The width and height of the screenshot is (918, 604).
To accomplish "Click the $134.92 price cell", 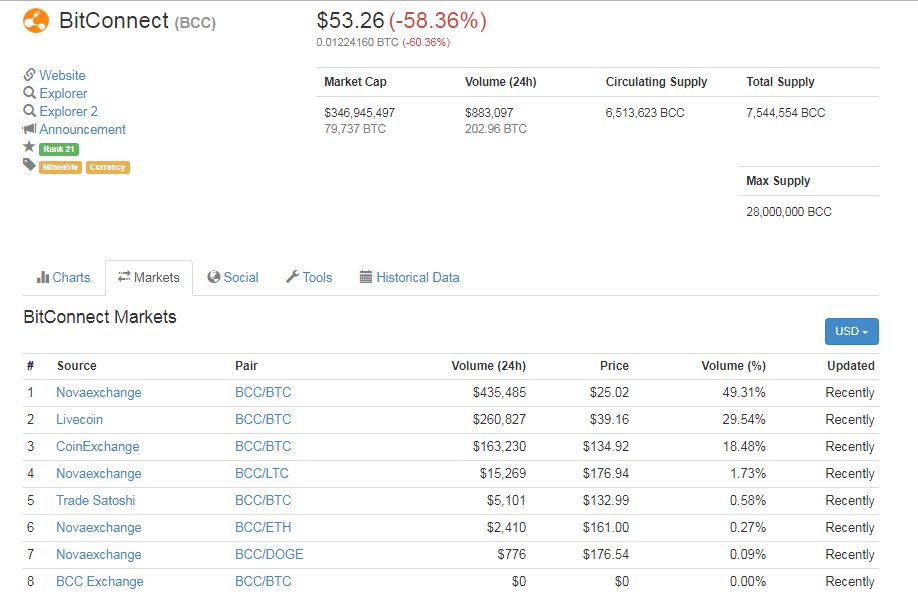I will tap(605, 446).
